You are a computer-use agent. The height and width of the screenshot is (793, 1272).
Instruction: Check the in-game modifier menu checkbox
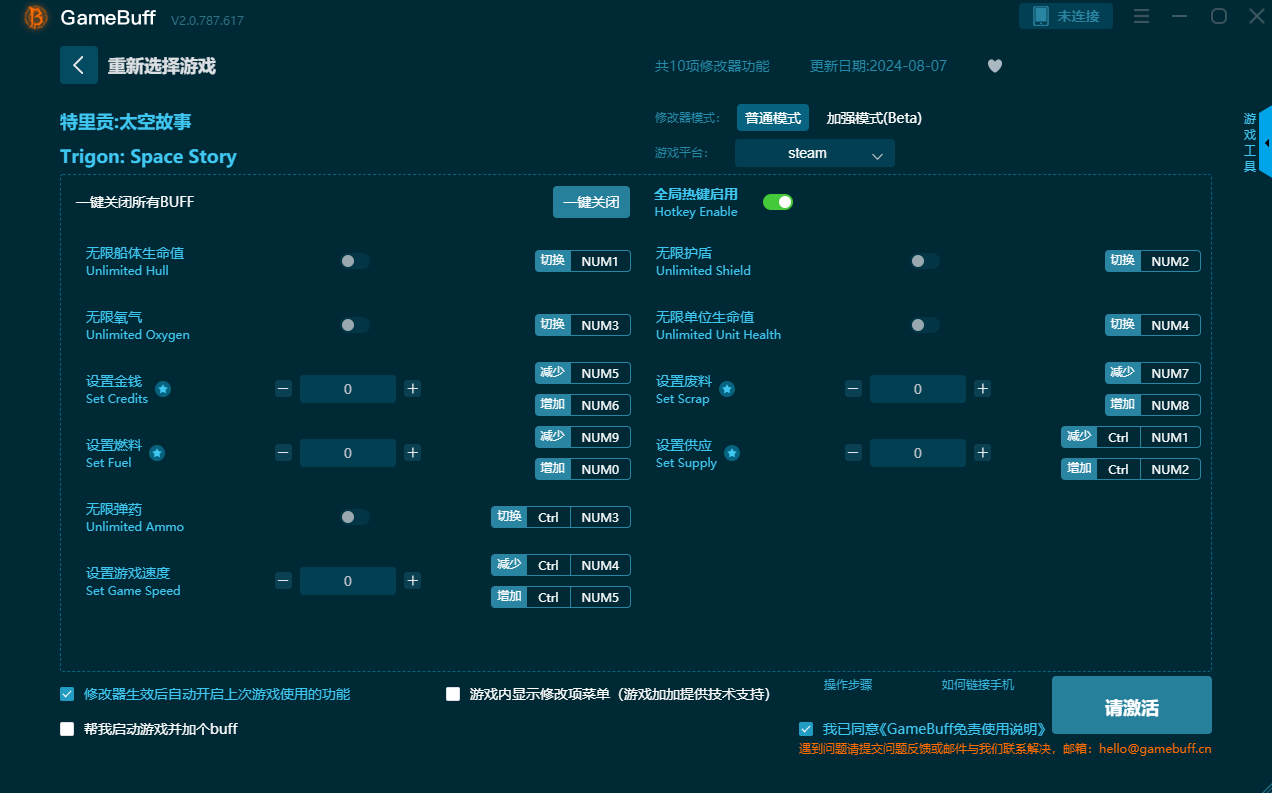[x=453, y=694]
